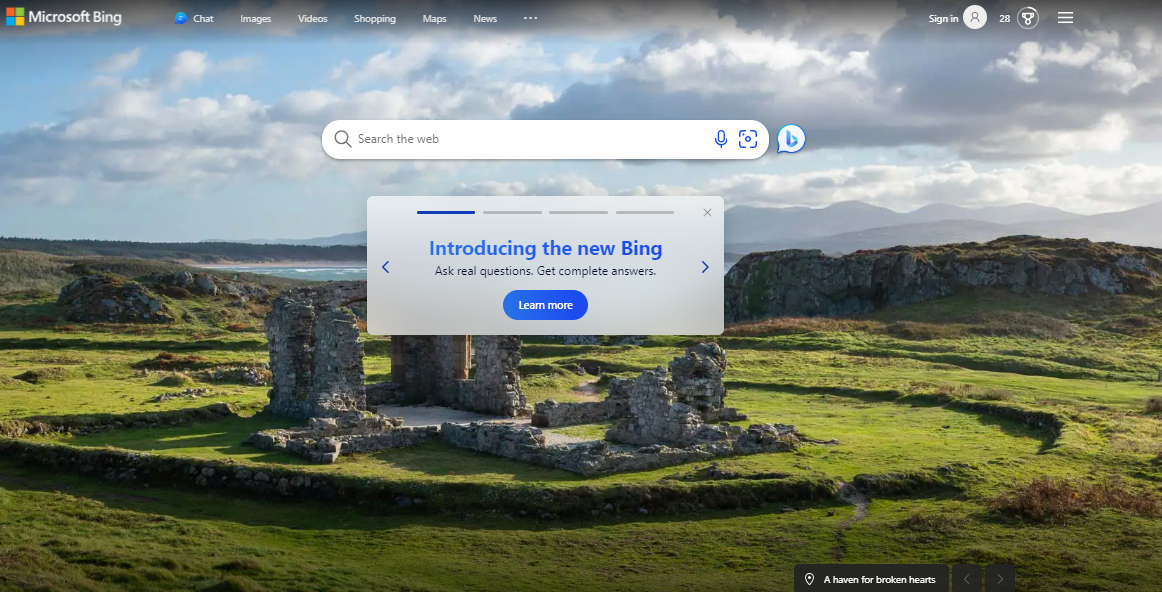Open Microsoft Rewards with the trophy icon
This screenshot has height=592, width=1162.
click(1026, 17)
